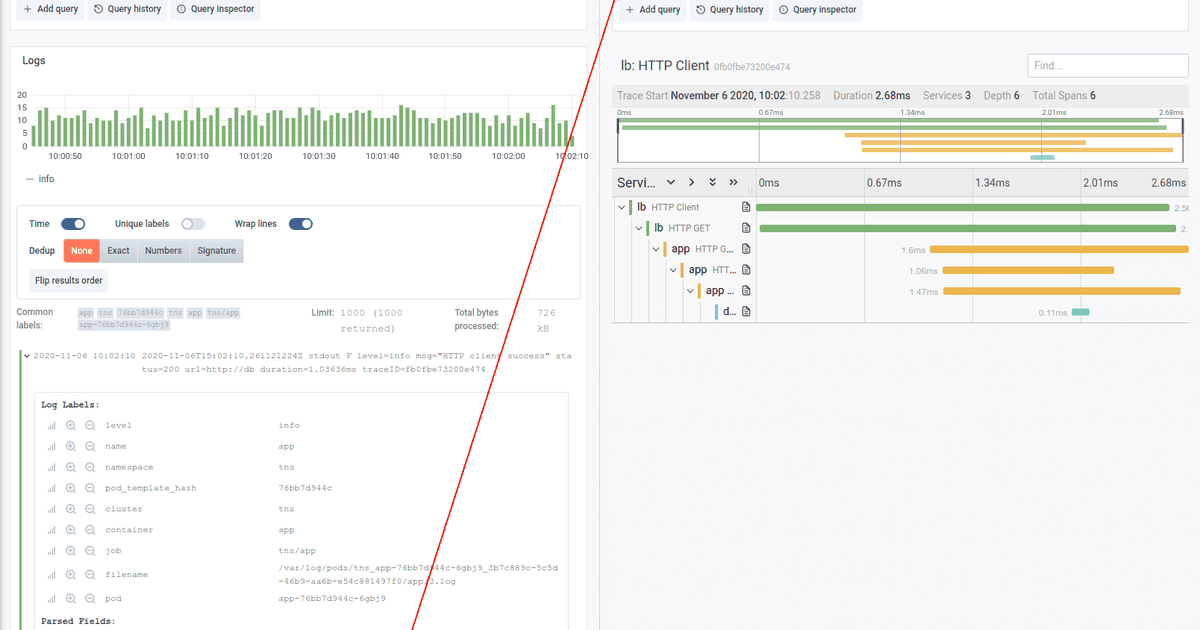Collapse the app HTTP G… span row

pyautogui.click(x=655, y=249)
